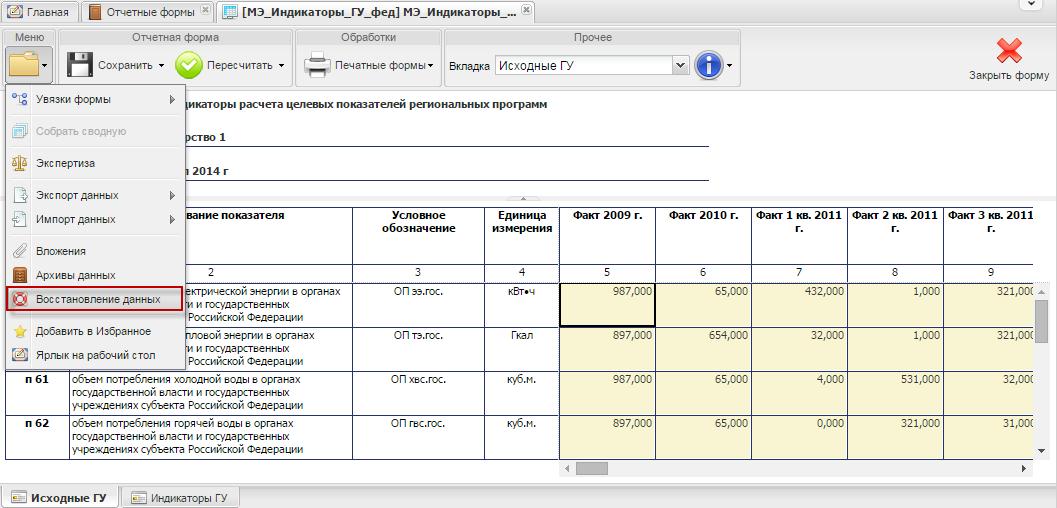
Task: Open the Импорт данных submenu
Action: click(95, 220)
